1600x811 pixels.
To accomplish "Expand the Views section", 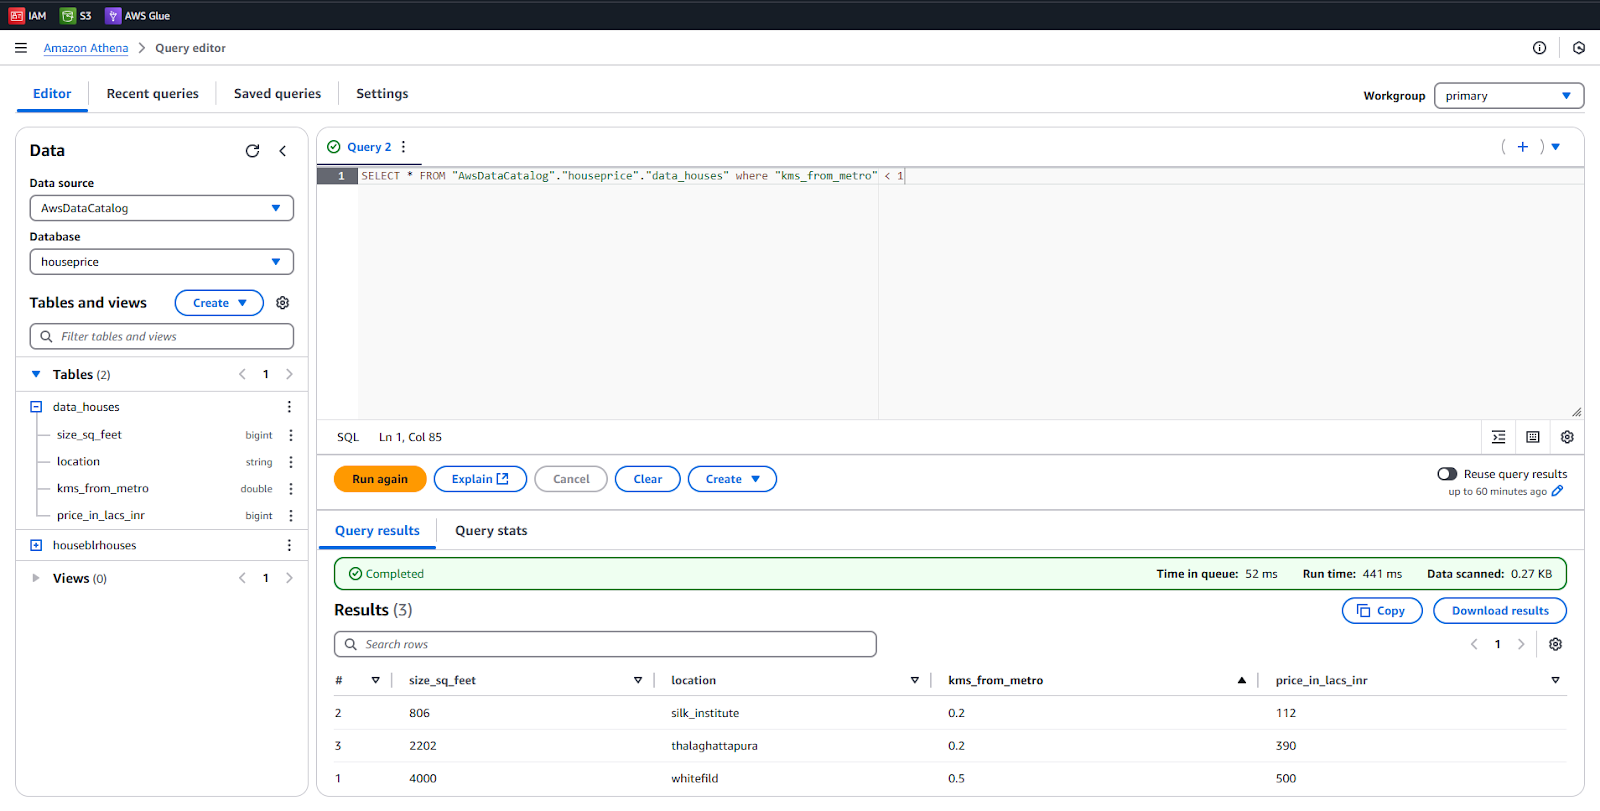I will click(x=36, y=578).
